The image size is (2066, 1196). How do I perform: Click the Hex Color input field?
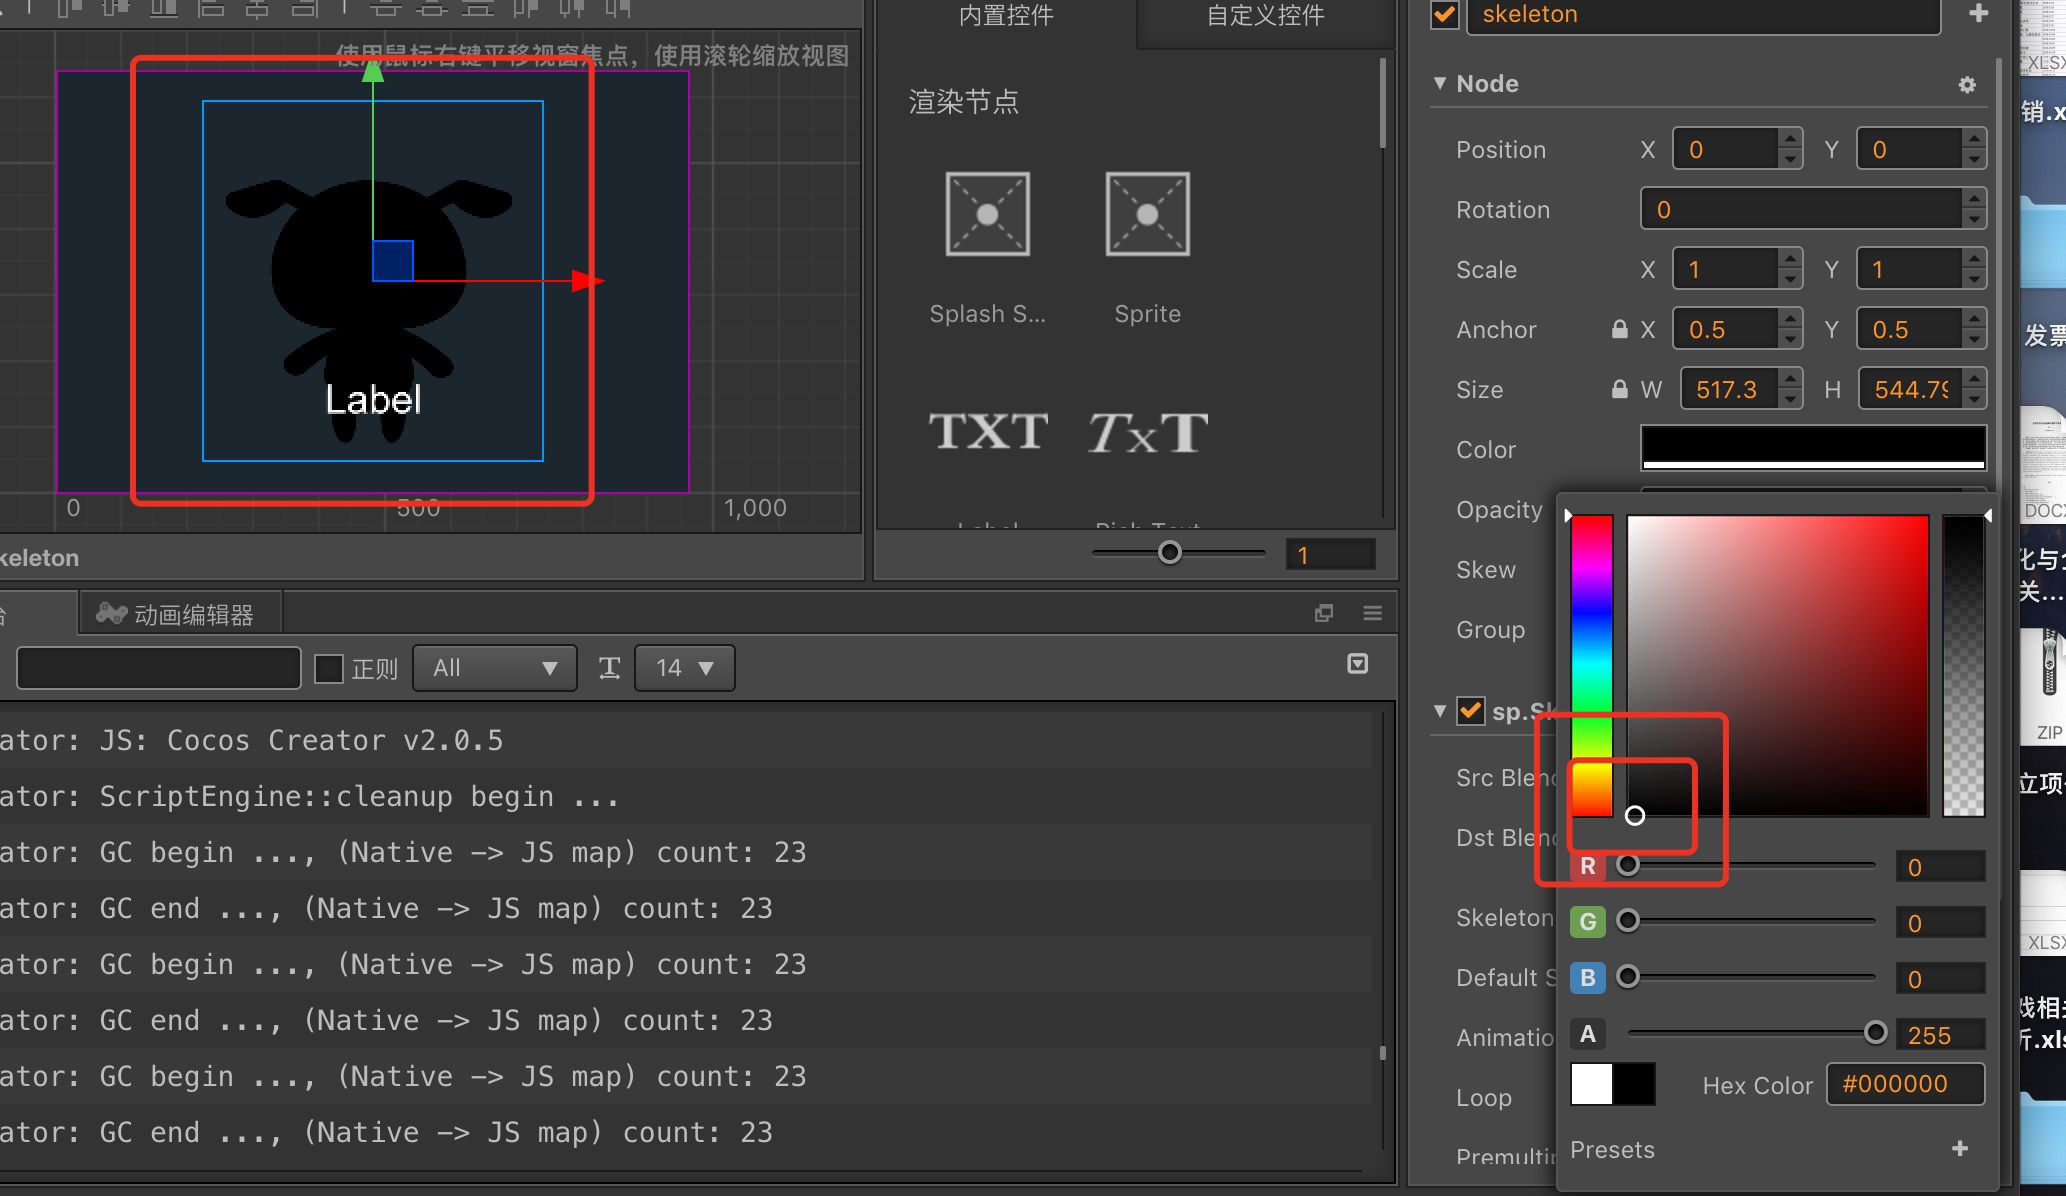1905,1084
